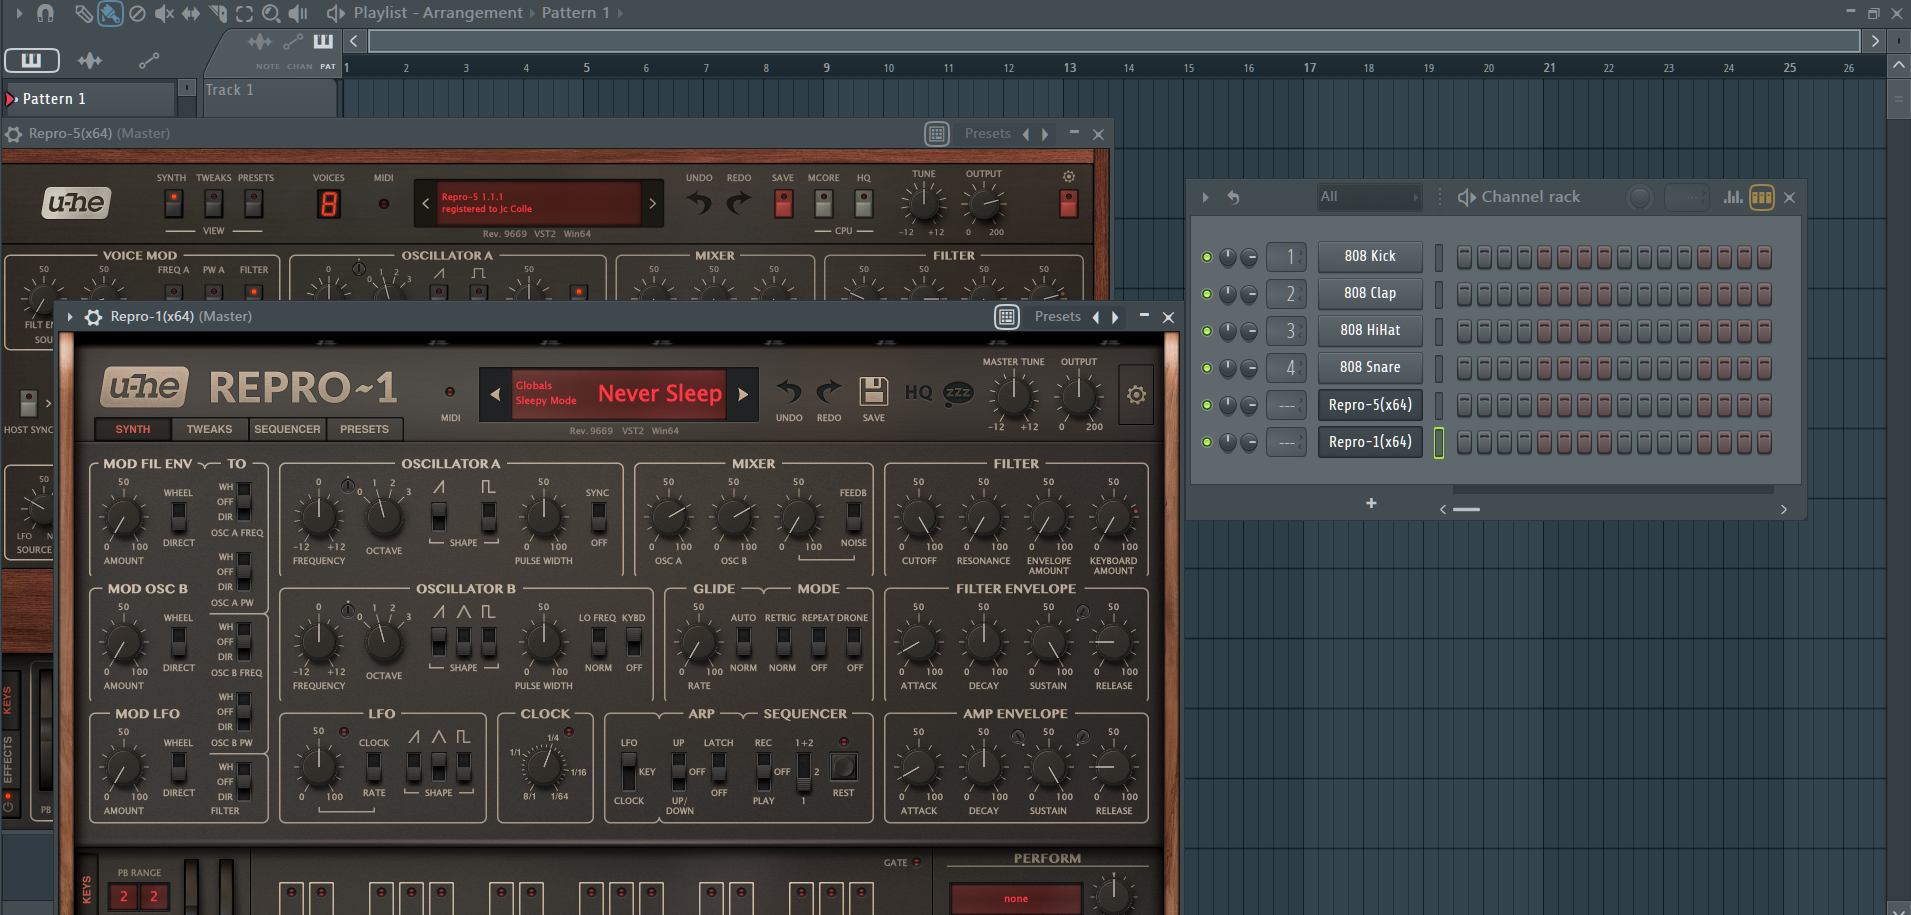Open channel filter dropdown showing All
The image size is (1911, 915).
(1368, 197)
